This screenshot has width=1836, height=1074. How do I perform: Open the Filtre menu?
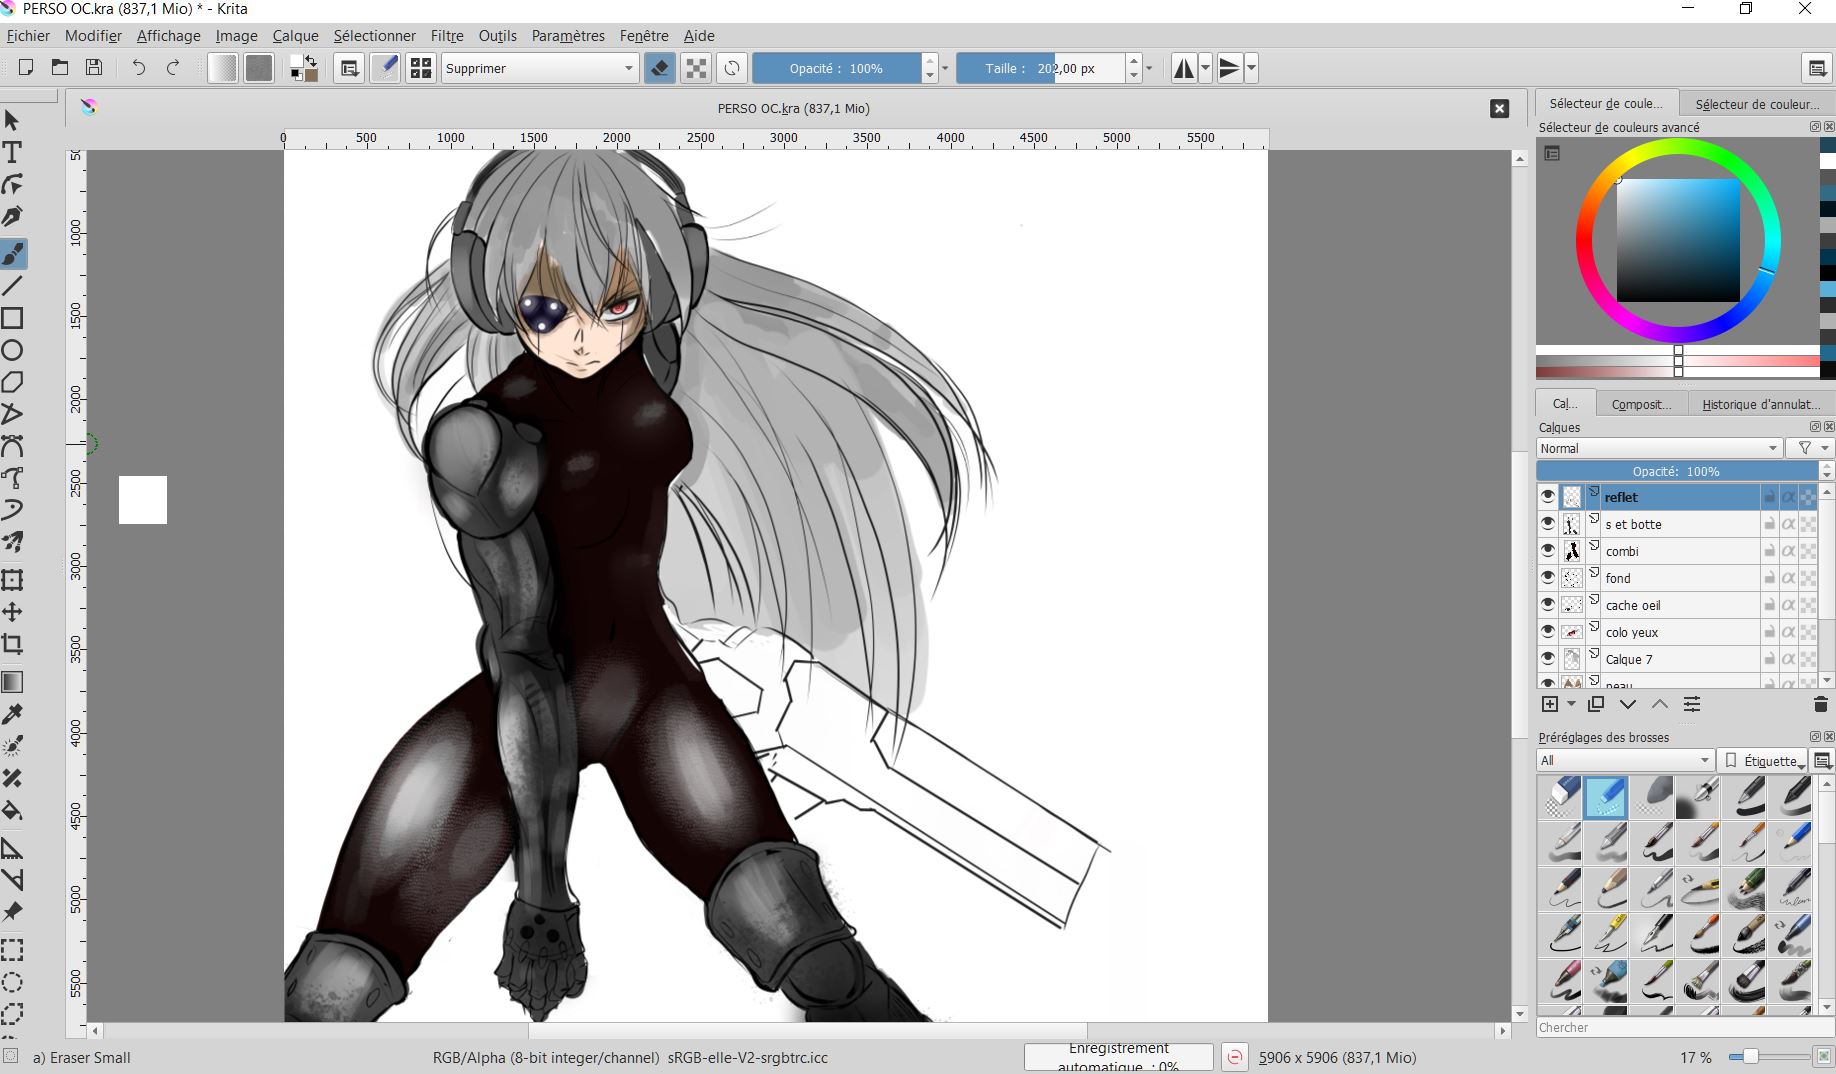click(447, 36)
